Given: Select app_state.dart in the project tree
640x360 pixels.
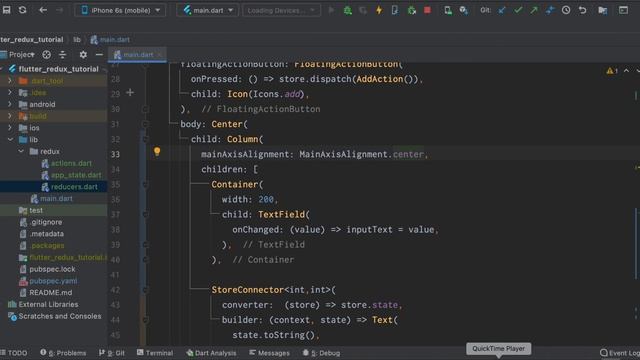Looking at the screenshot, I should coord(71,175).
